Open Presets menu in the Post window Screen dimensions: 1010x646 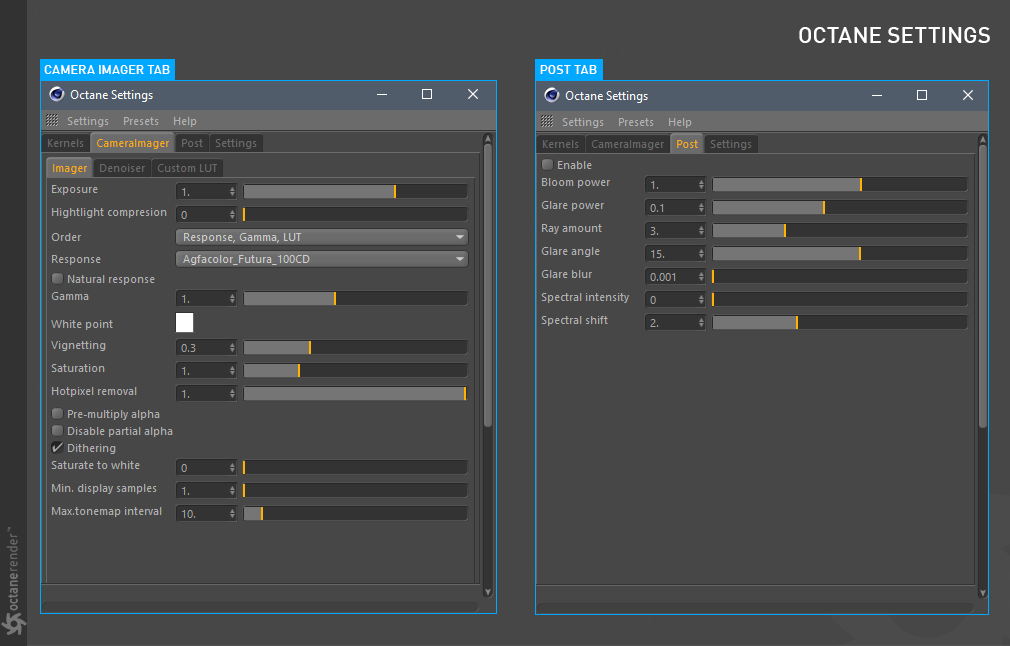pyautogui.click(x=635, y=122)
